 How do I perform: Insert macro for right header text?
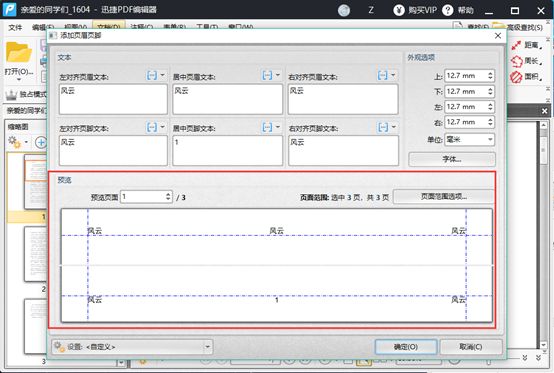383,75
